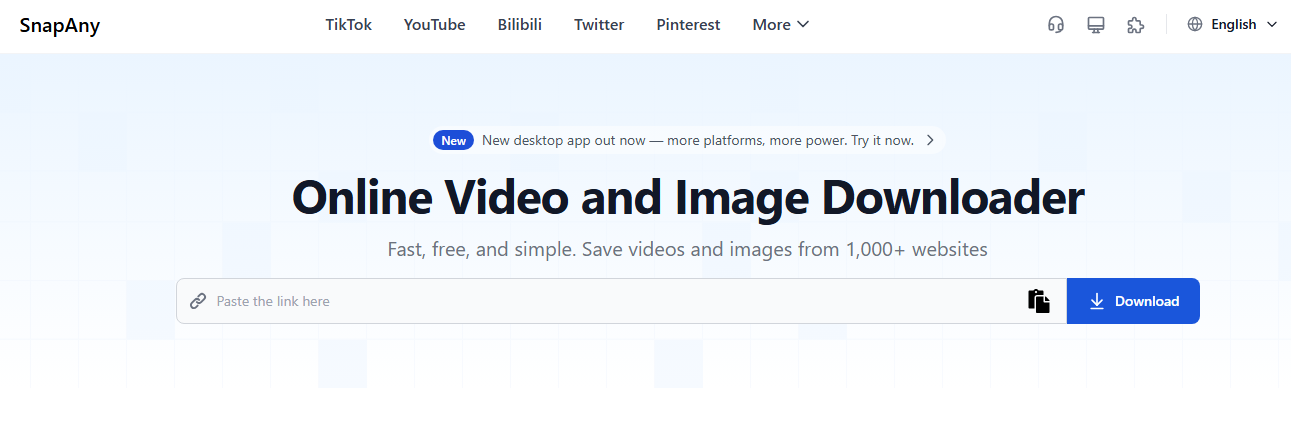Go to the TikTok downloader page

tap(348, 25)
